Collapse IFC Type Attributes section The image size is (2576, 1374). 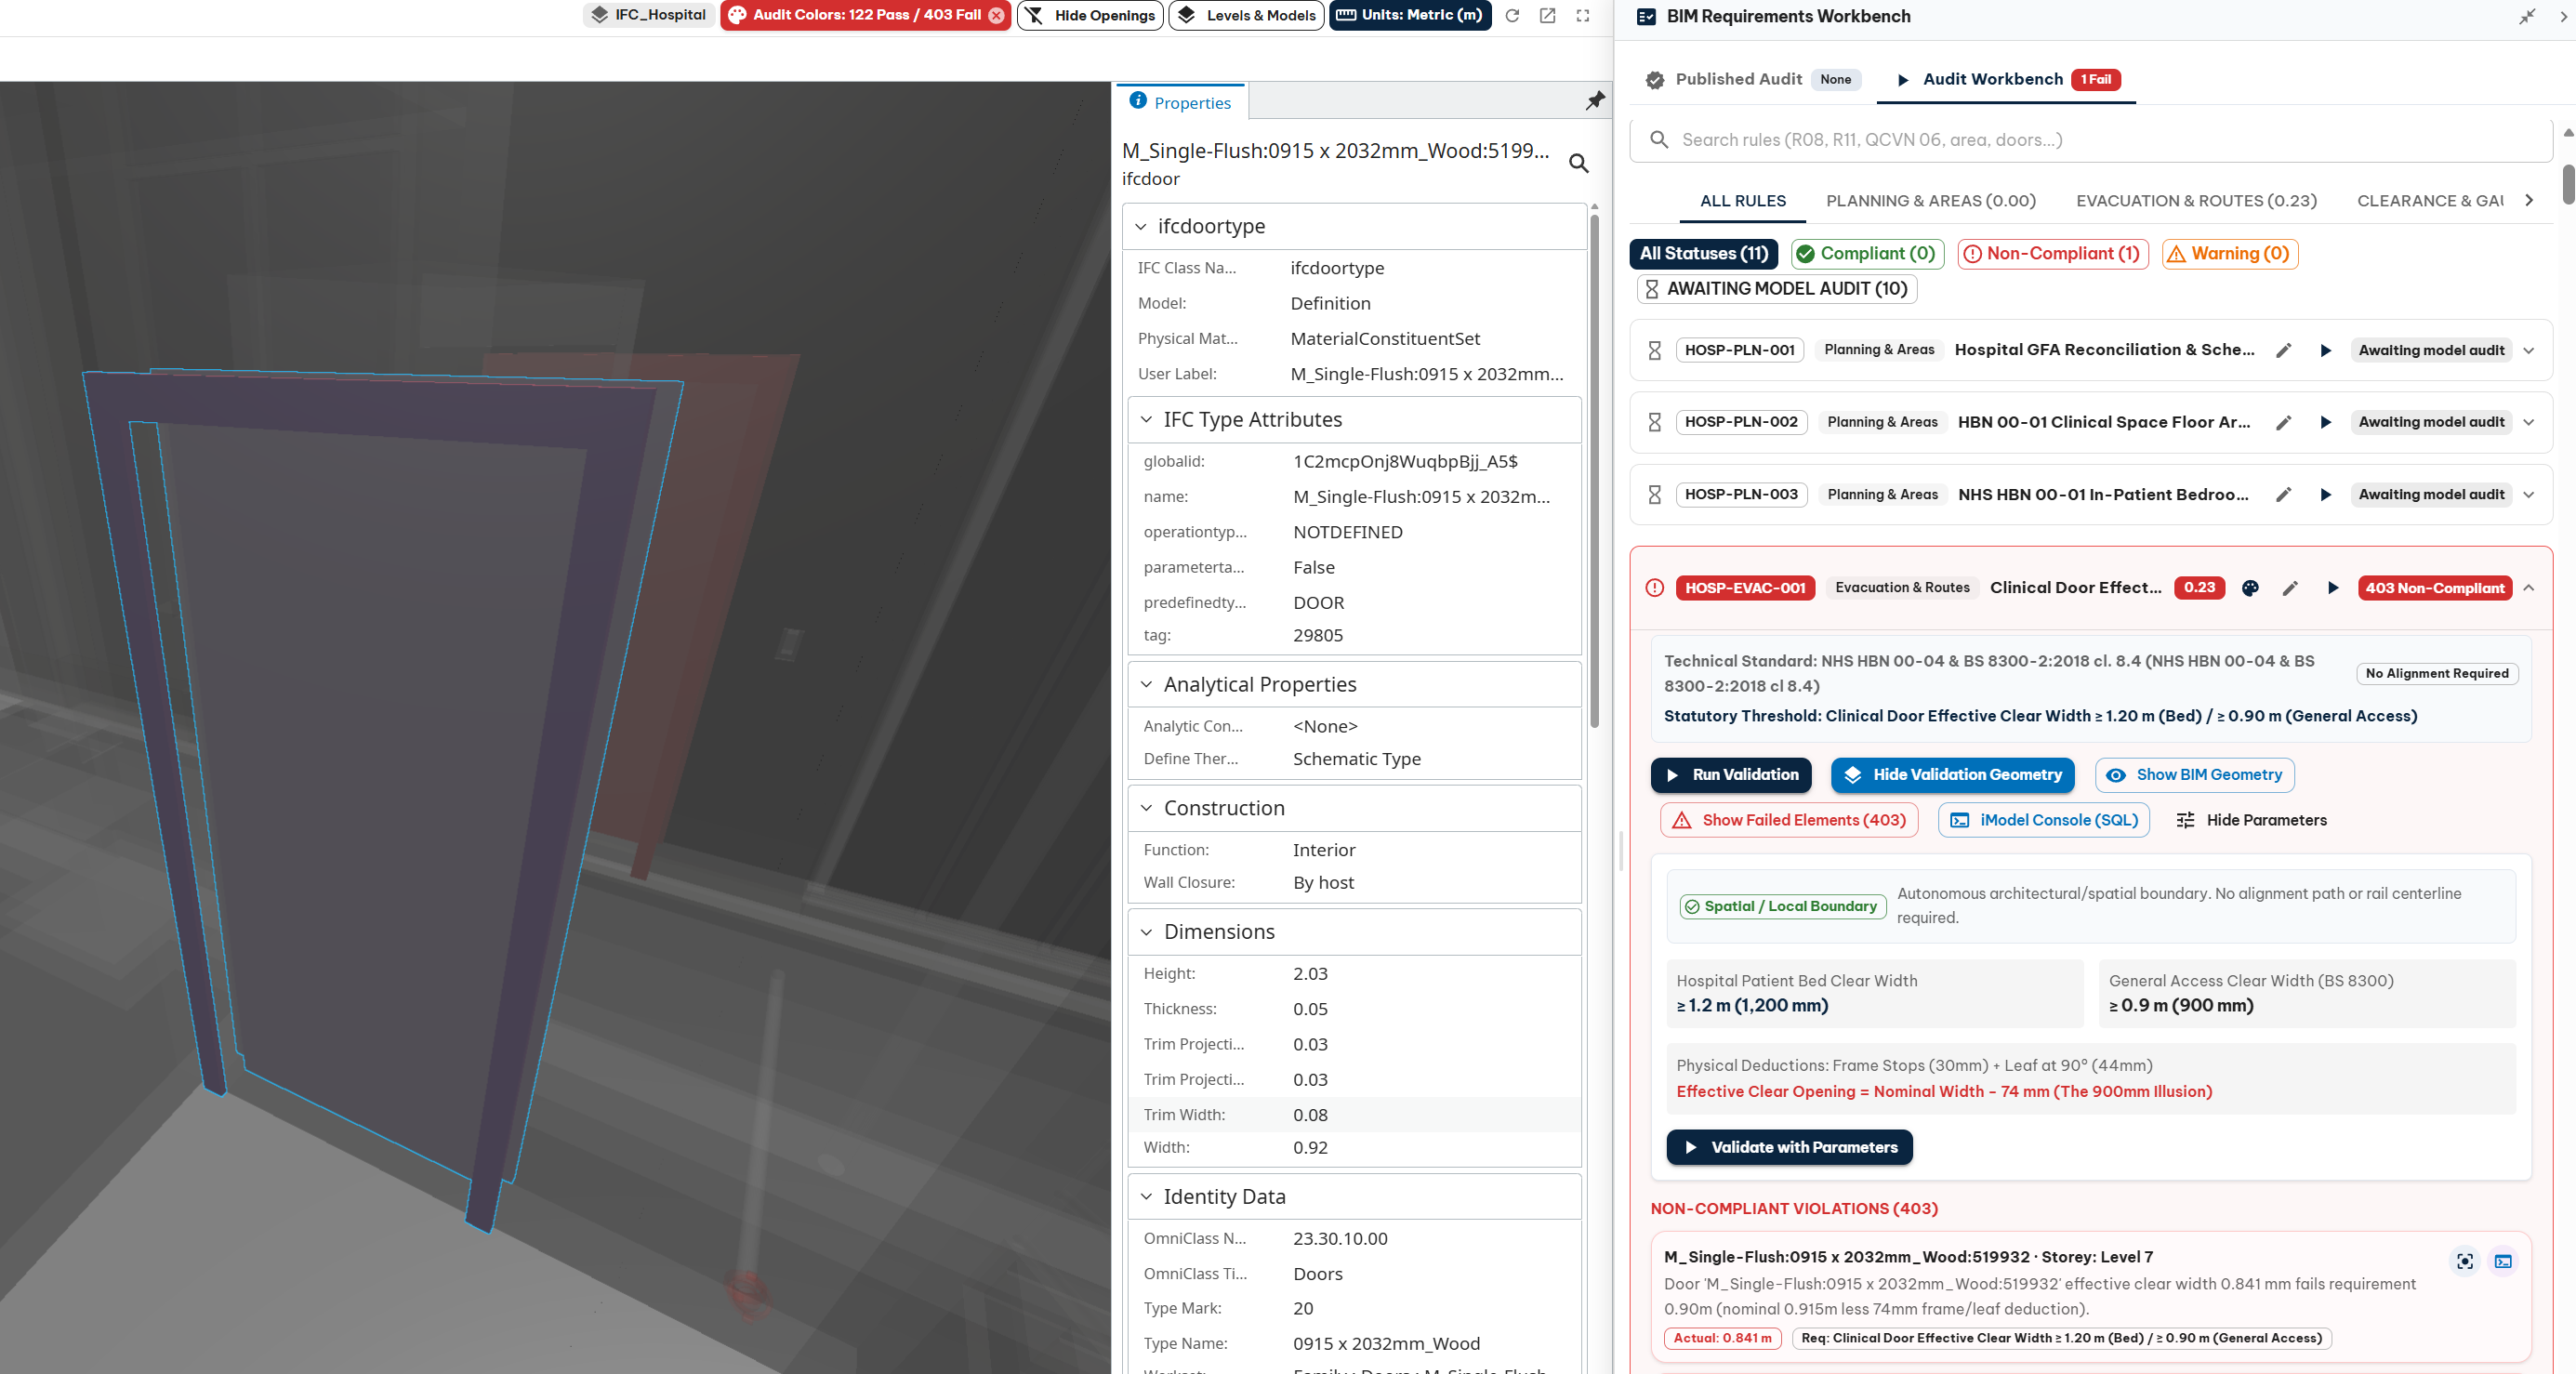click(1146, 420)
